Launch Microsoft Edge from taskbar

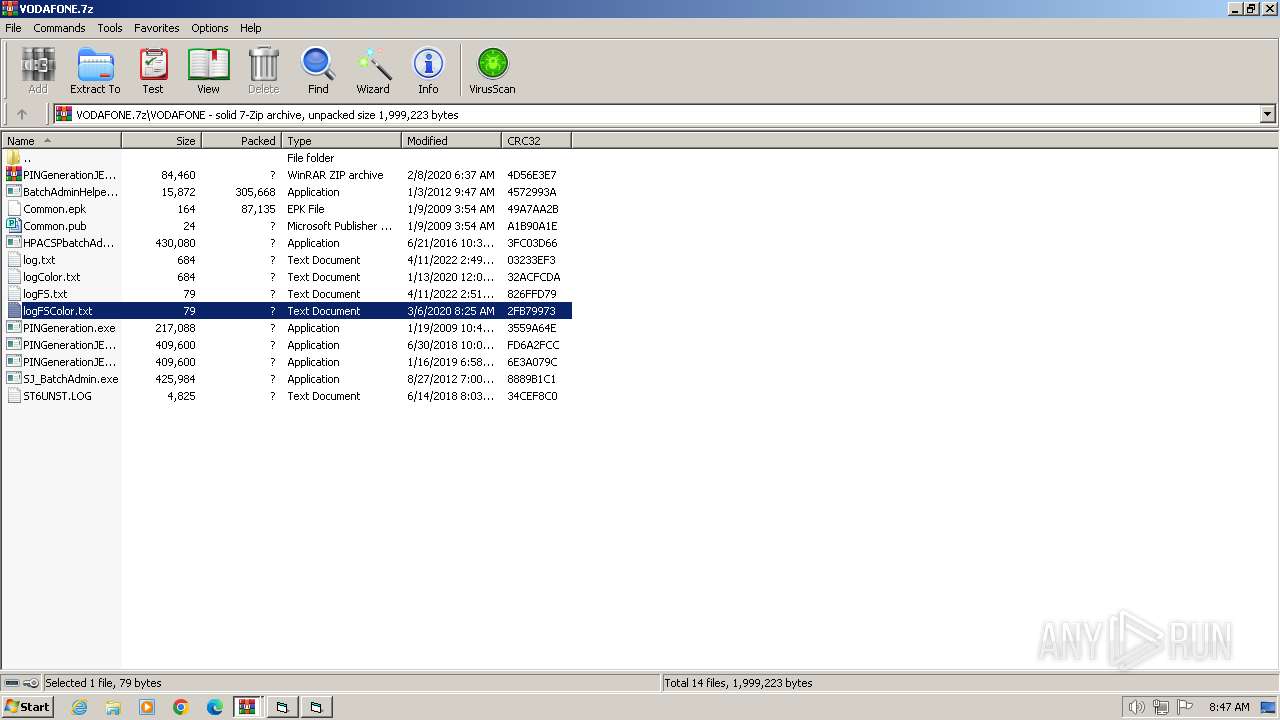(215, 707)
